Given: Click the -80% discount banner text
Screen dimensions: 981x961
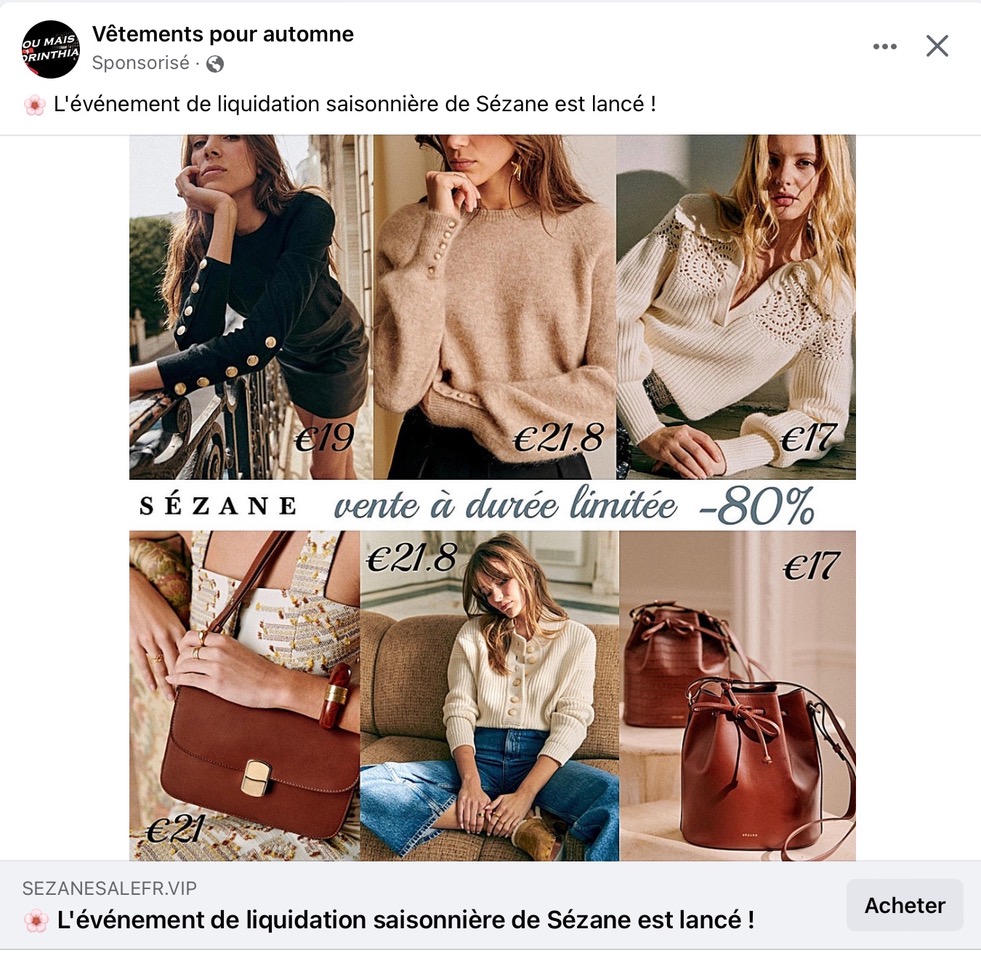Looking at the screenshot, I should pyautogui.click(x=757, y=506).
